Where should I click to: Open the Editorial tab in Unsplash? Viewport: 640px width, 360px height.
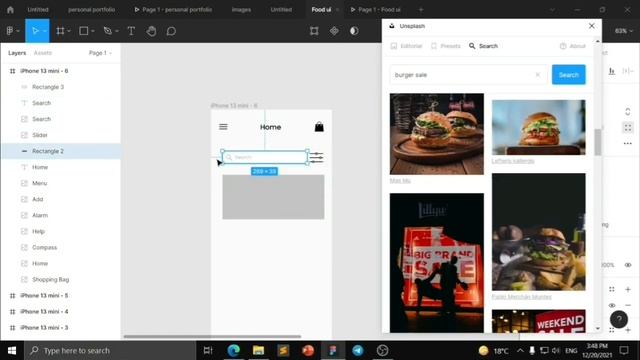click(x=406, y=46)
